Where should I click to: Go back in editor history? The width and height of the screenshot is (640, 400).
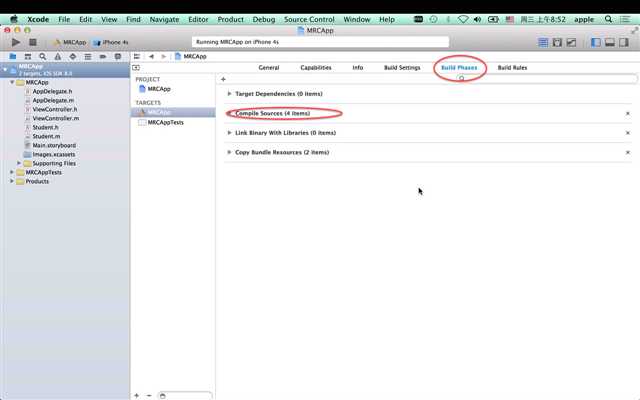[x=151, y=56]
